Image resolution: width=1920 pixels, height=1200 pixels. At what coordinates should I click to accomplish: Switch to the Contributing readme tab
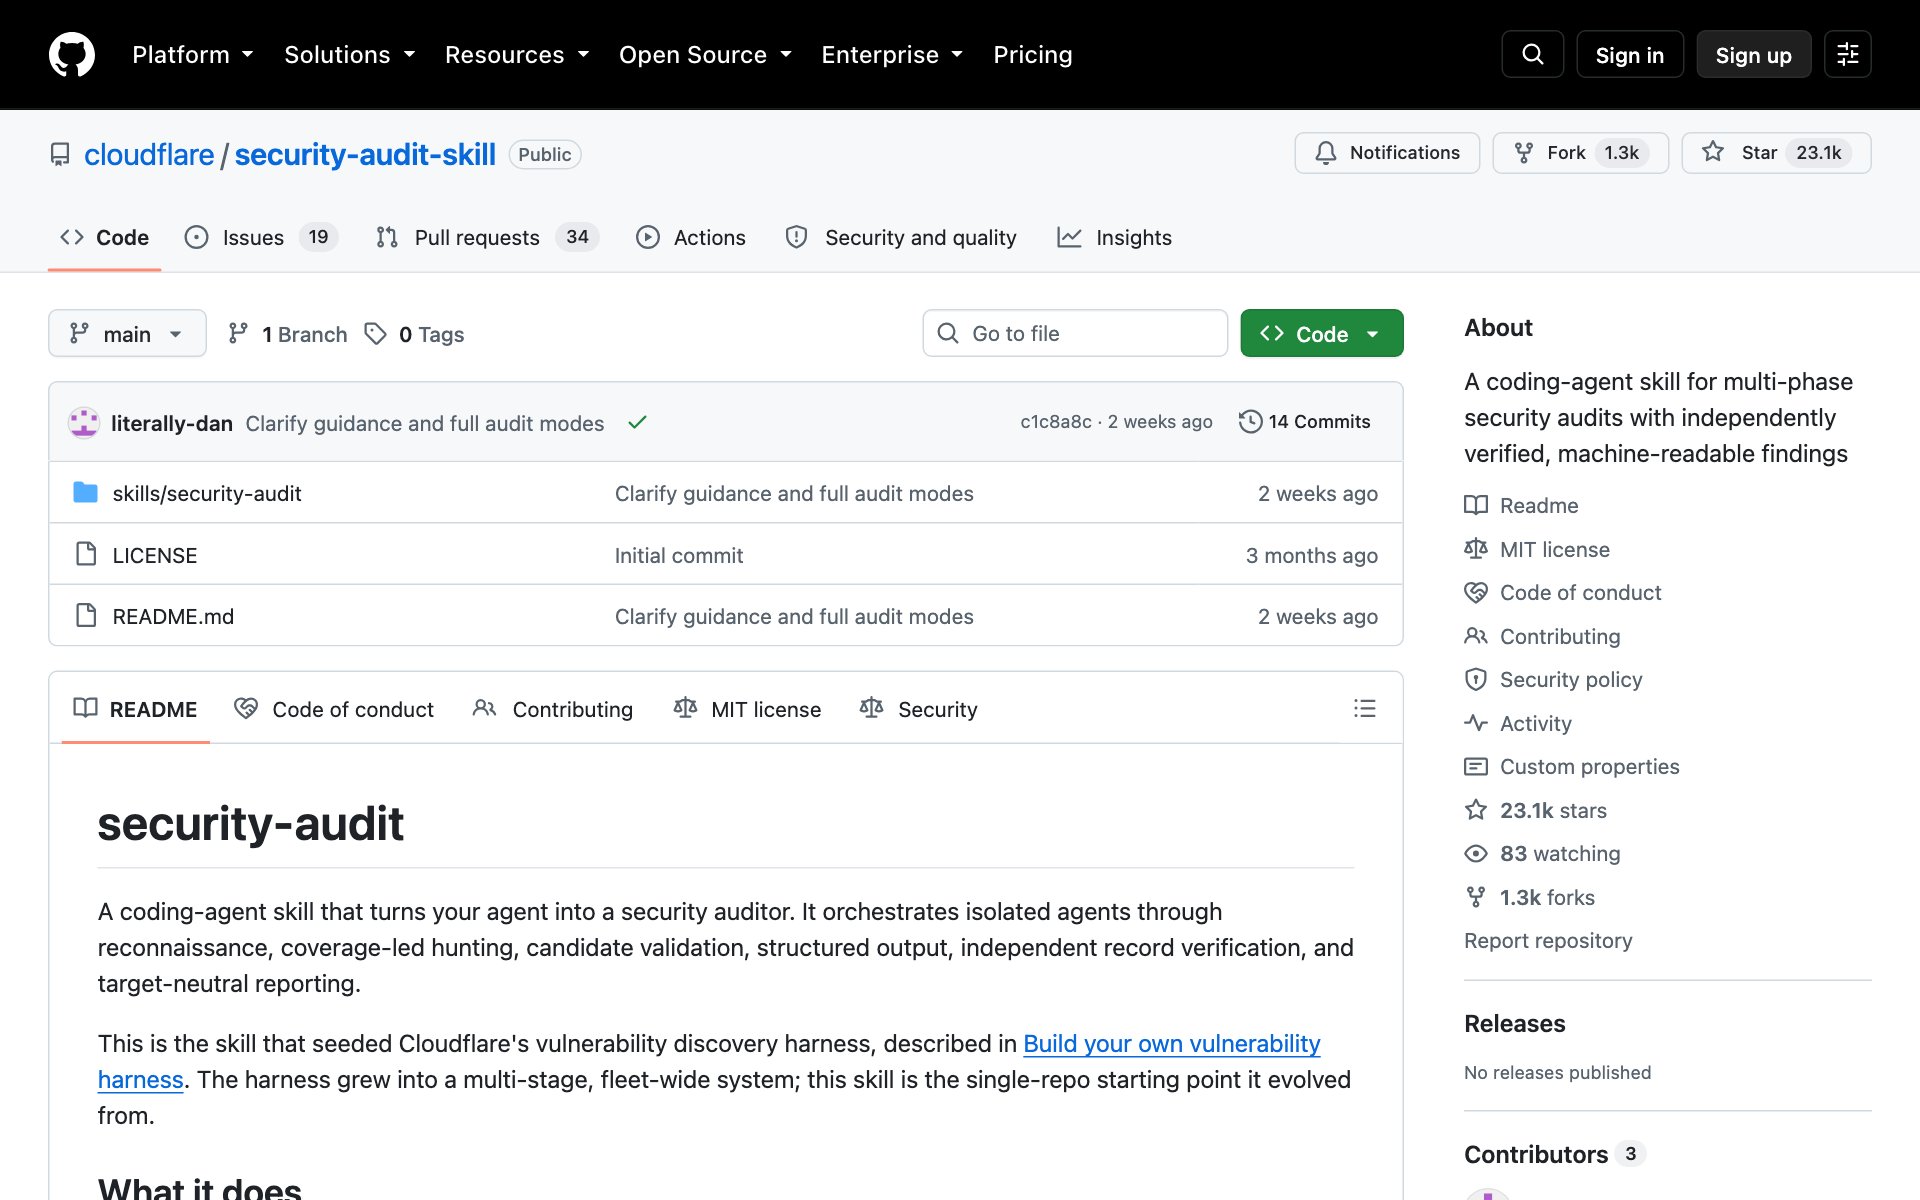(x=553, y=708)
